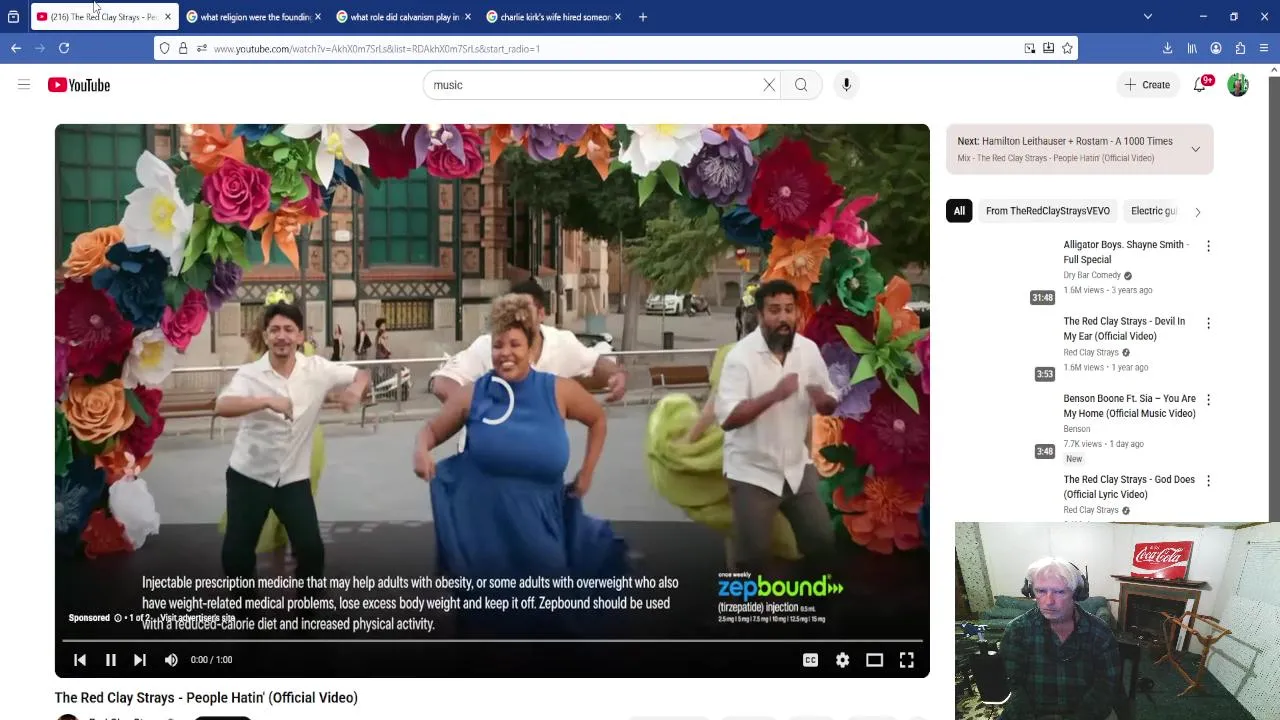Click the video title text
This screenshot has height=720, width=1280.
206,698
